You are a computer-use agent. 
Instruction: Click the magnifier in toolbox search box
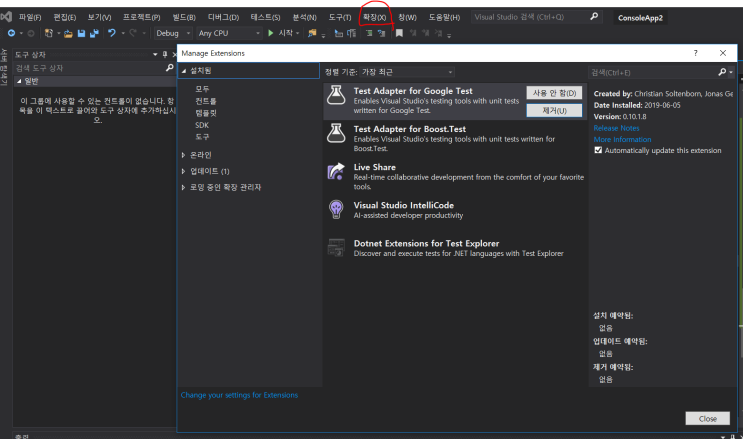[x=170, y=68]
